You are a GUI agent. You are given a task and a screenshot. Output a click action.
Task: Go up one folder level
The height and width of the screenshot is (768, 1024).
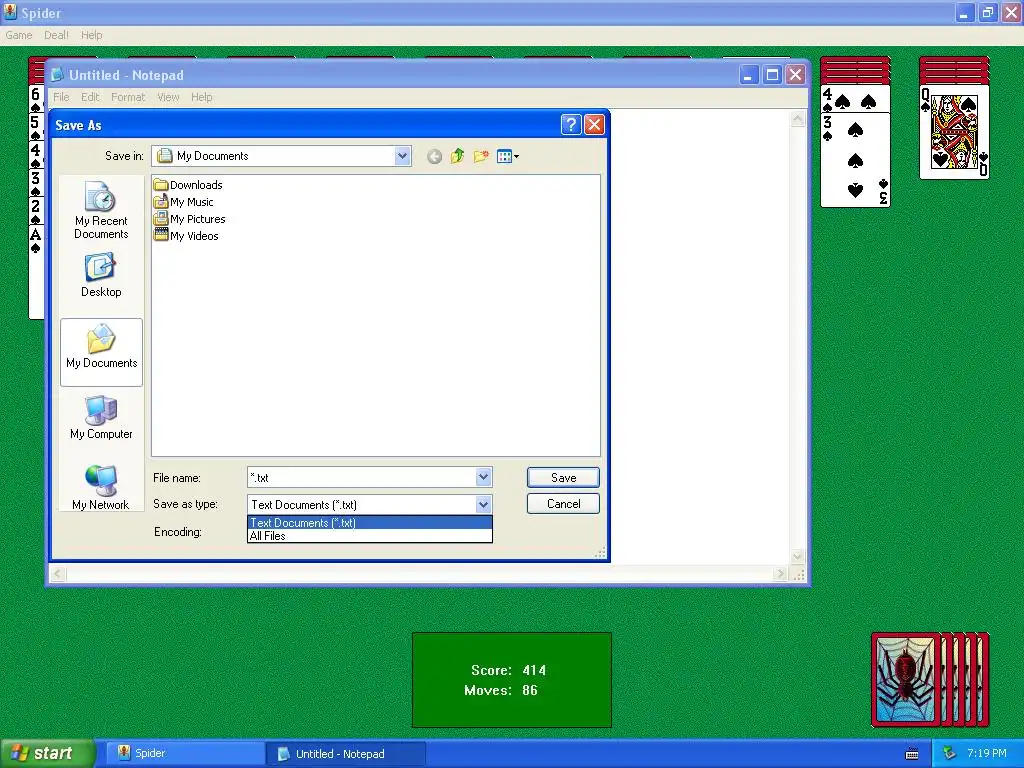[x=457, y=156]
